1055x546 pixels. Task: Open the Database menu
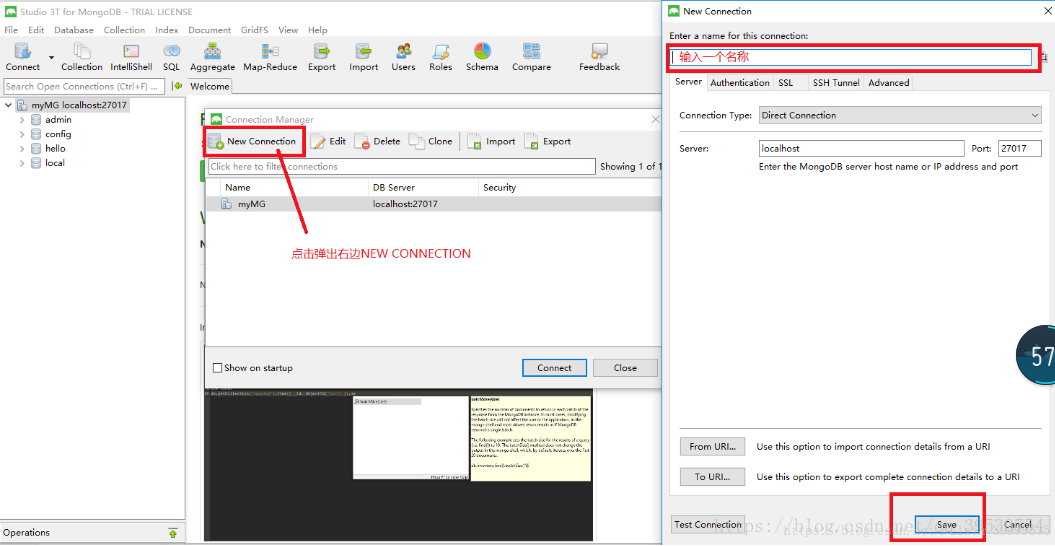coord(74,30)
